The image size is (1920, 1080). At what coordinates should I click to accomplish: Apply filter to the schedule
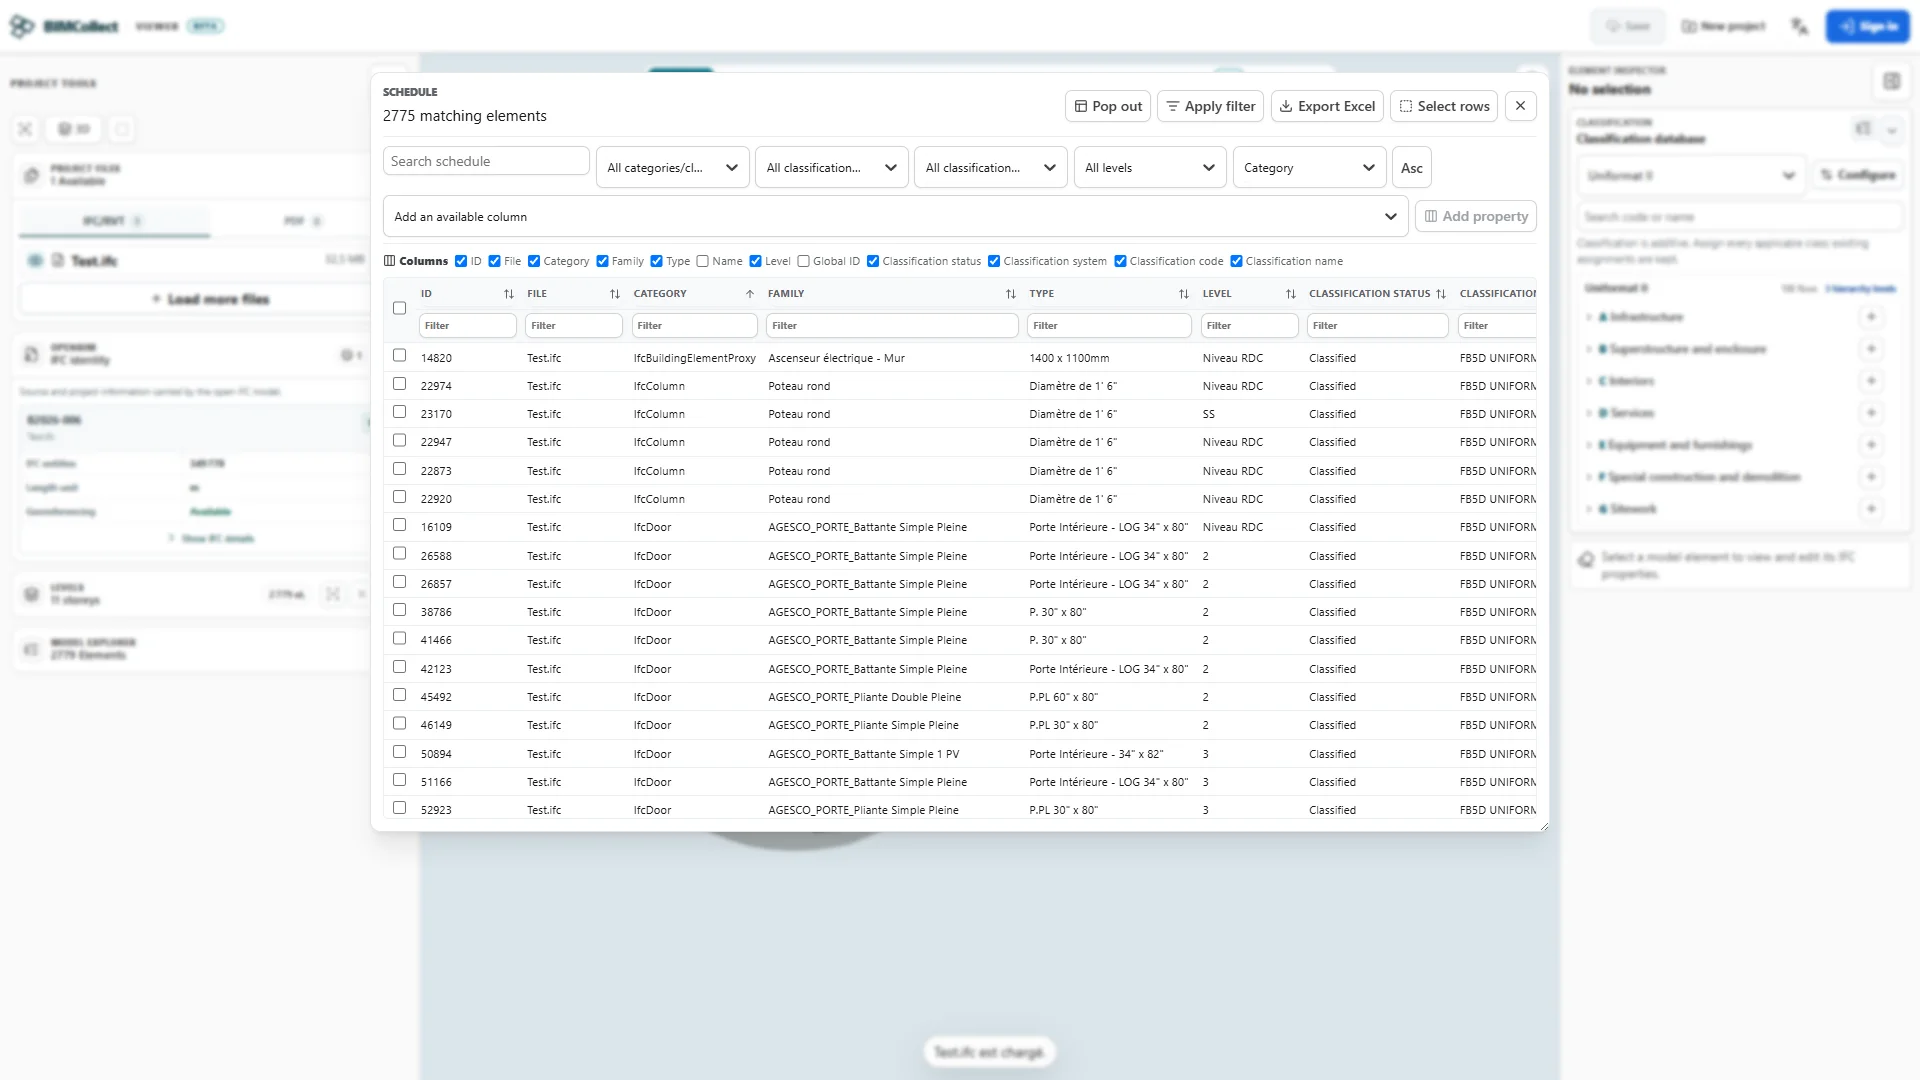point(1211,106)
